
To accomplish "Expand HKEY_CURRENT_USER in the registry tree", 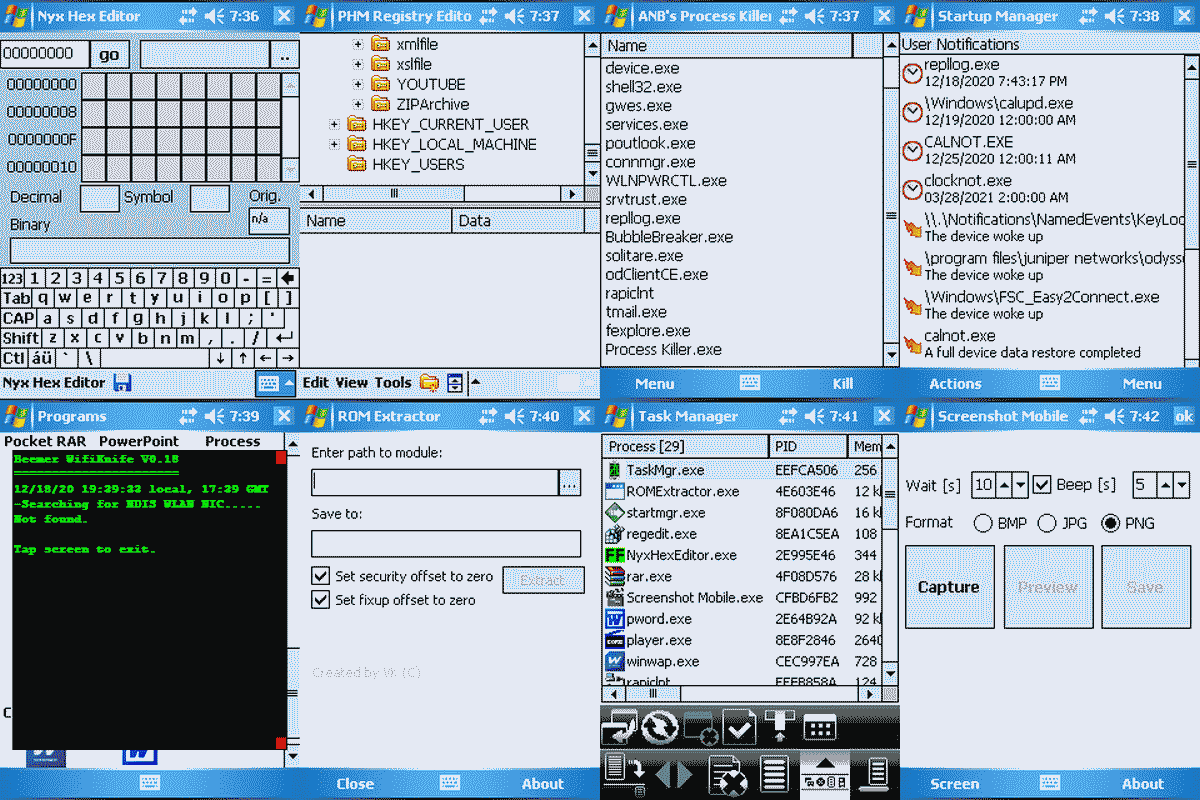I will pyautogui.click(x=334, y=124).
